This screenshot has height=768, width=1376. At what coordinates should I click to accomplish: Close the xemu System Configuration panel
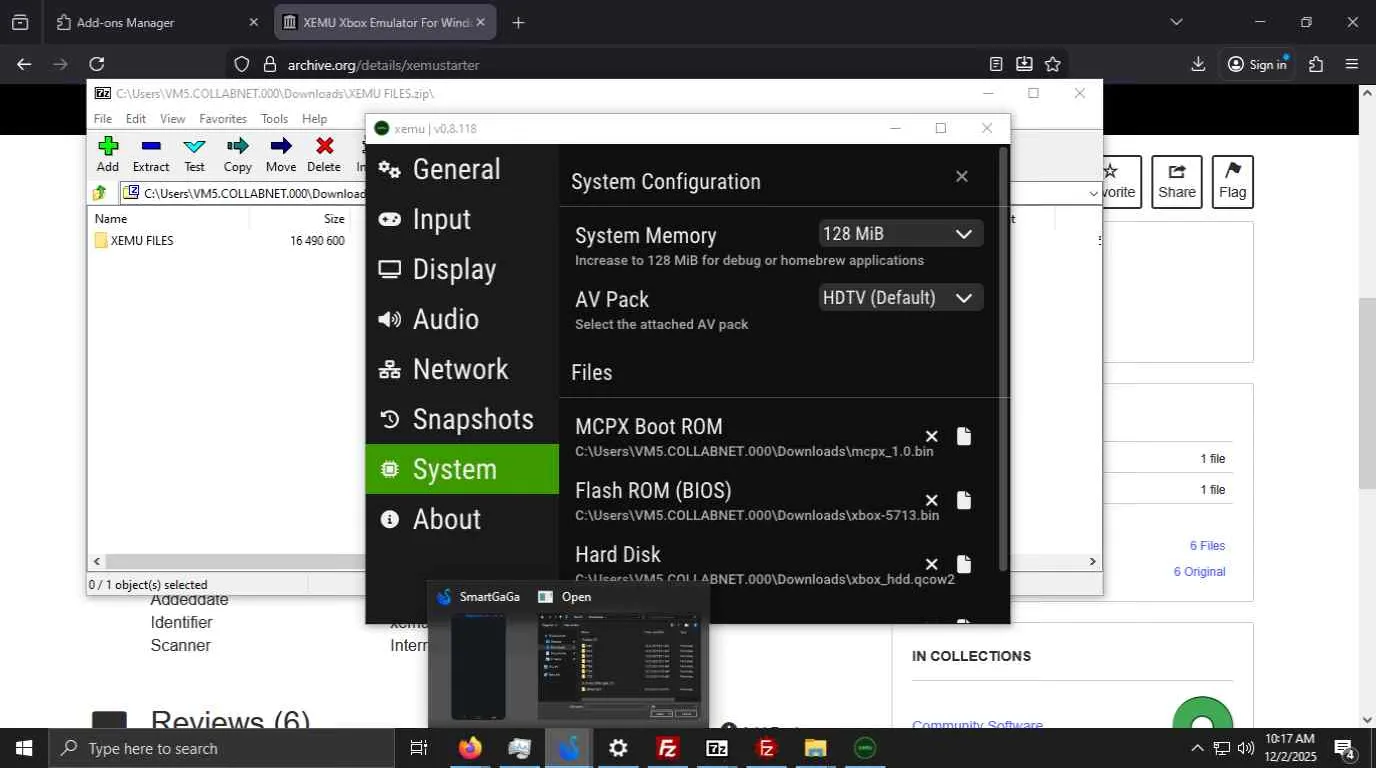962,177
